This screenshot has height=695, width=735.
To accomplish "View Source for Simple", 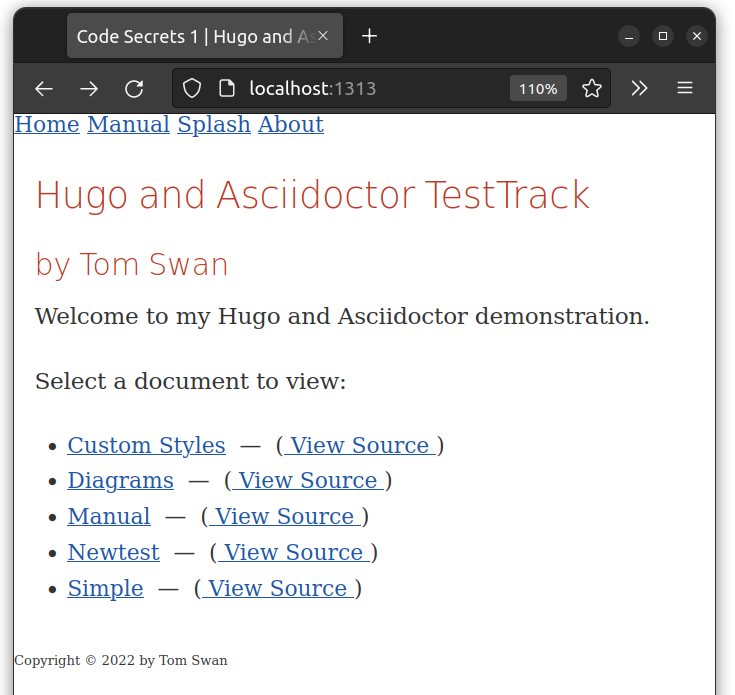I will tap(278, 589).
